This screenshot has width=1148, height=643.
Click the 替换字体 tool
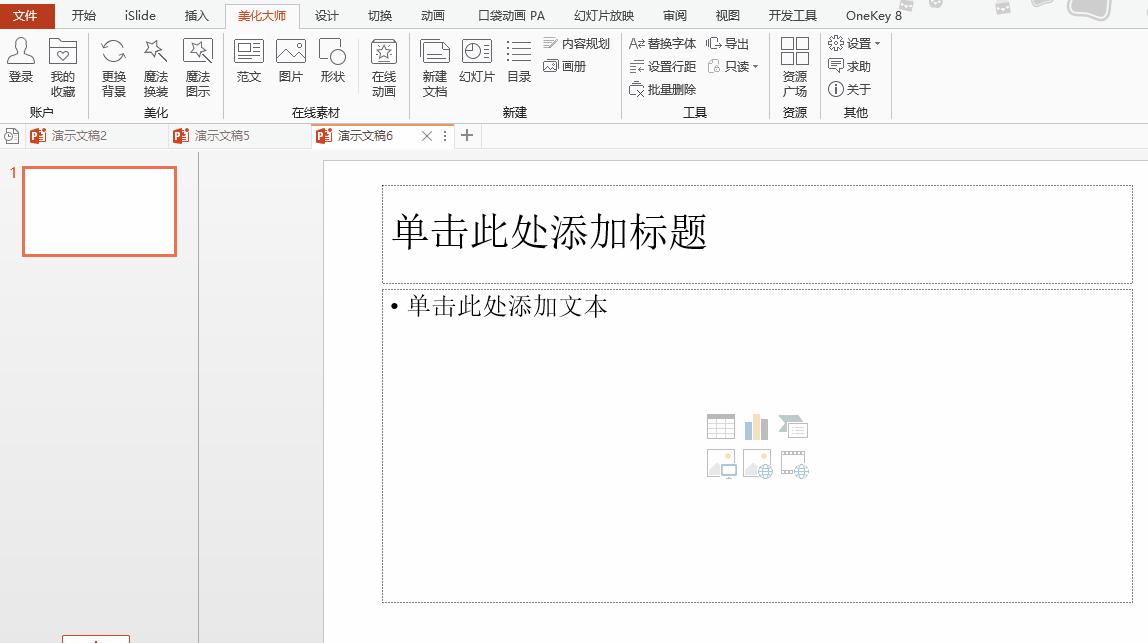tap(662, 43)
